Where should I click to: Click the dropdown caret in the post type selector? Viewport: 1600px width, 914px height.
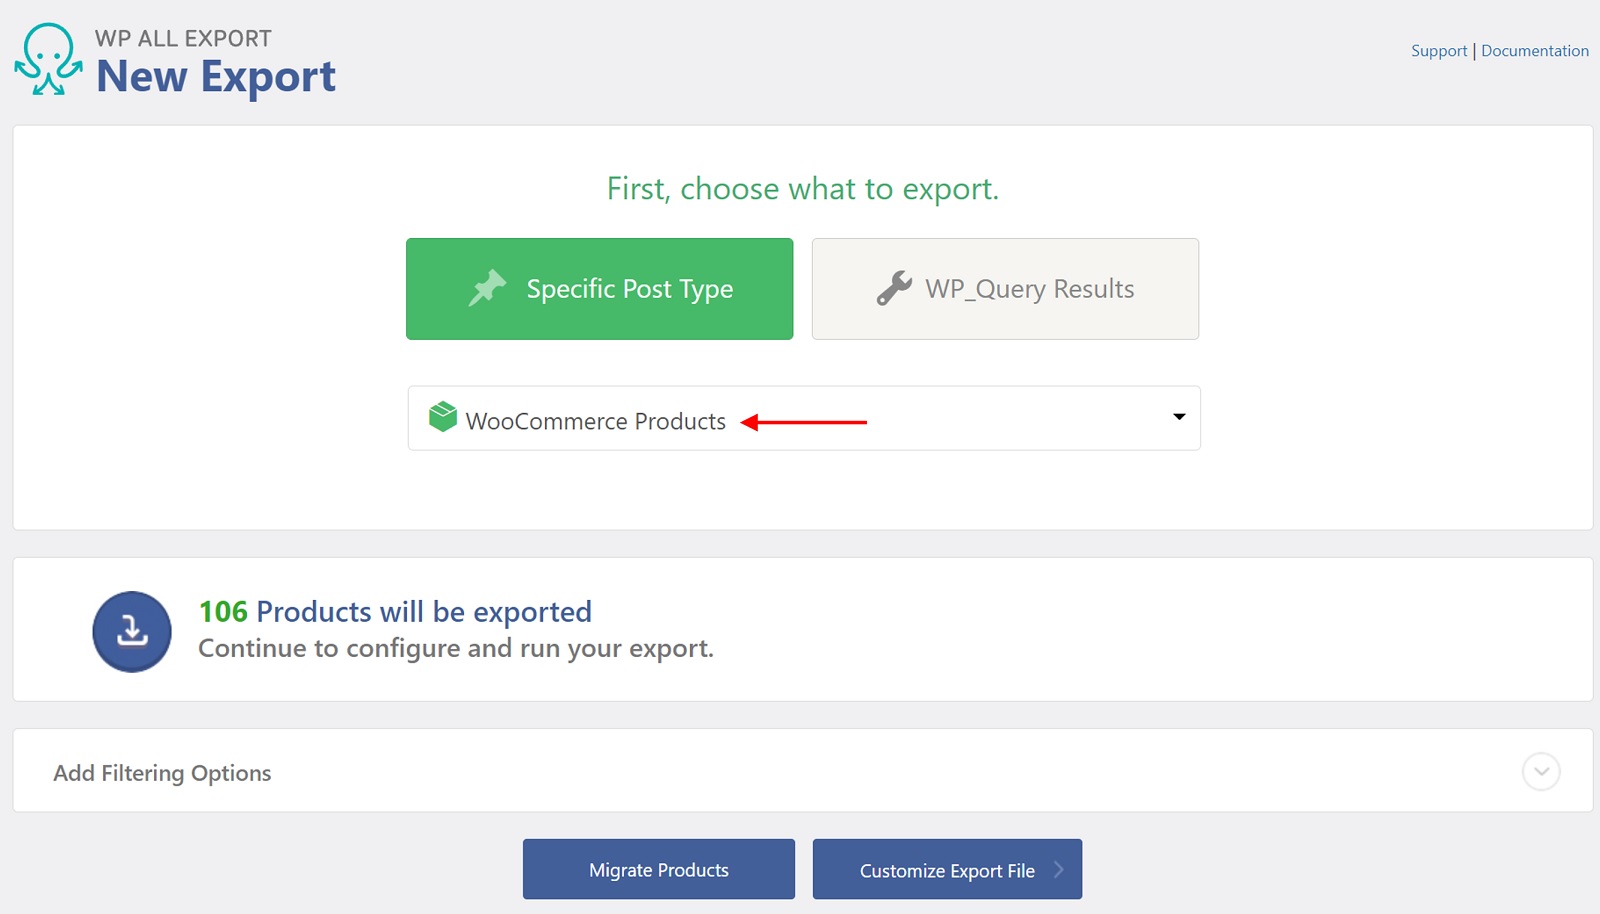pyautogui.click(x=1178, y=418)
